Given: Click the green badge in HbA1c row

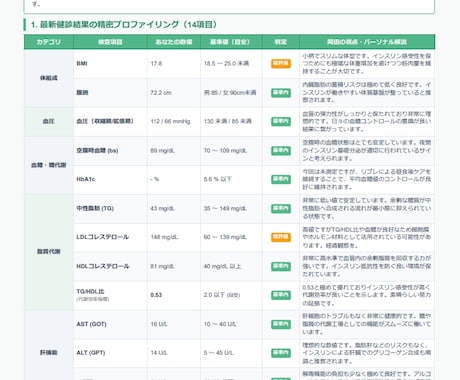Looking at the screenshot, I should 281,179.
